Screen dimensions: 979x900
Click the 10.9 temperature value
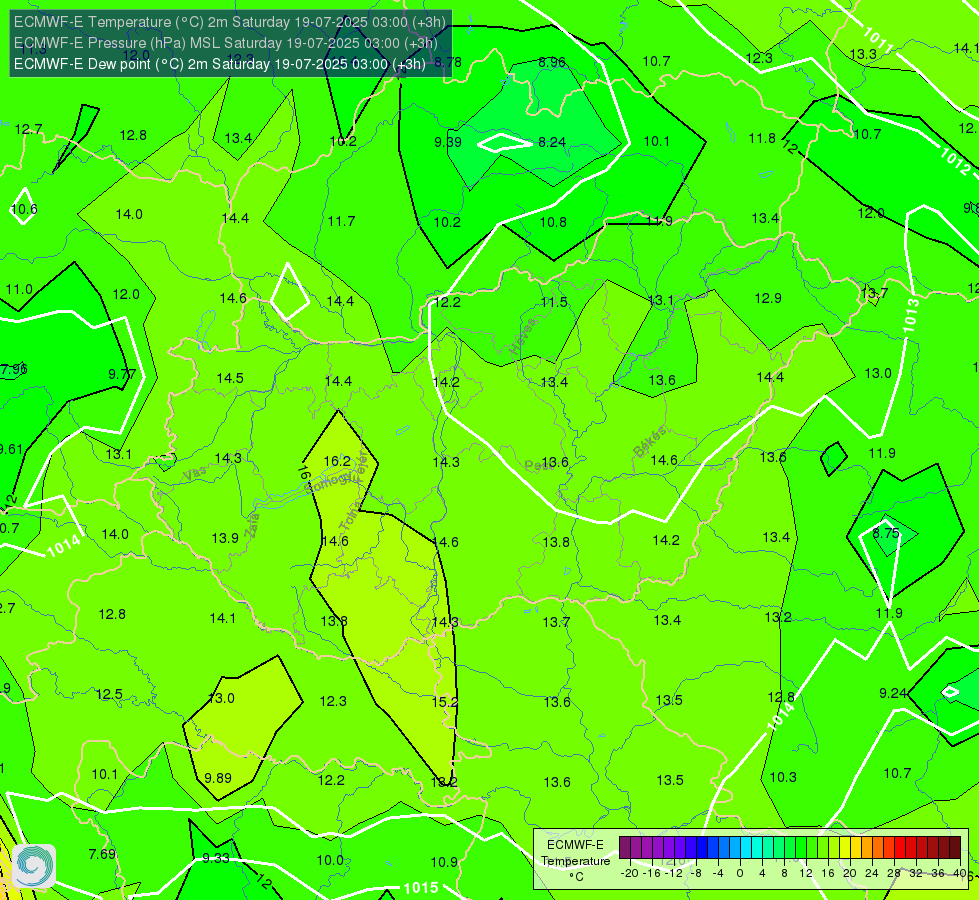444,863
